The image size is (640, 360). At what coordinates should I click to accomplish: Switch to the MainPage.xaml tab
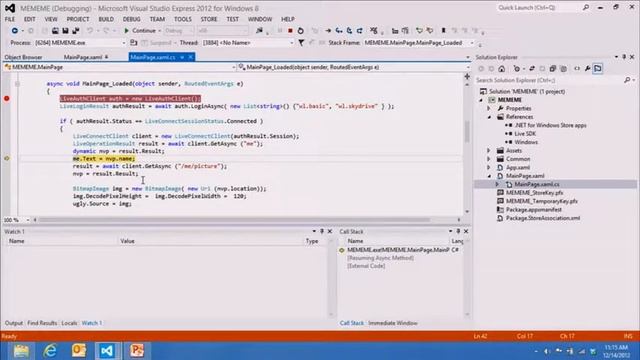83,57
